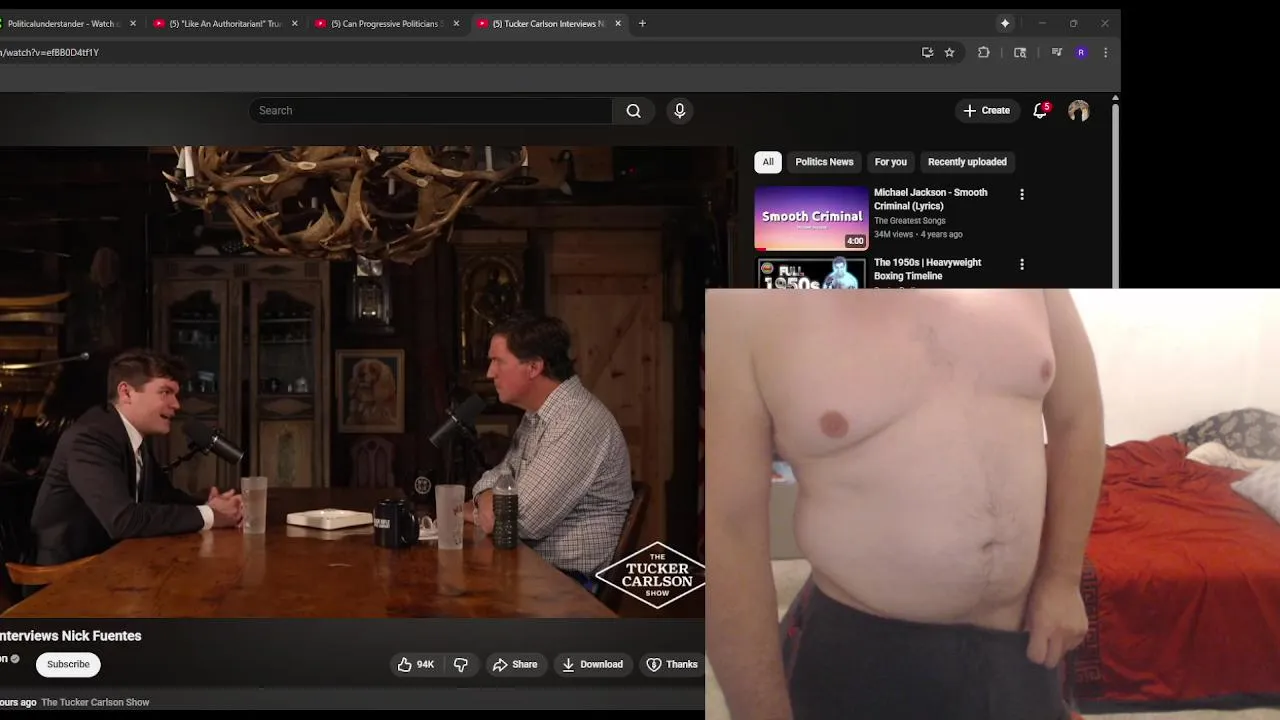Viewport: 1280px width, 720px height.
Task: Click the Create button
Action: [x=987, y=111]
